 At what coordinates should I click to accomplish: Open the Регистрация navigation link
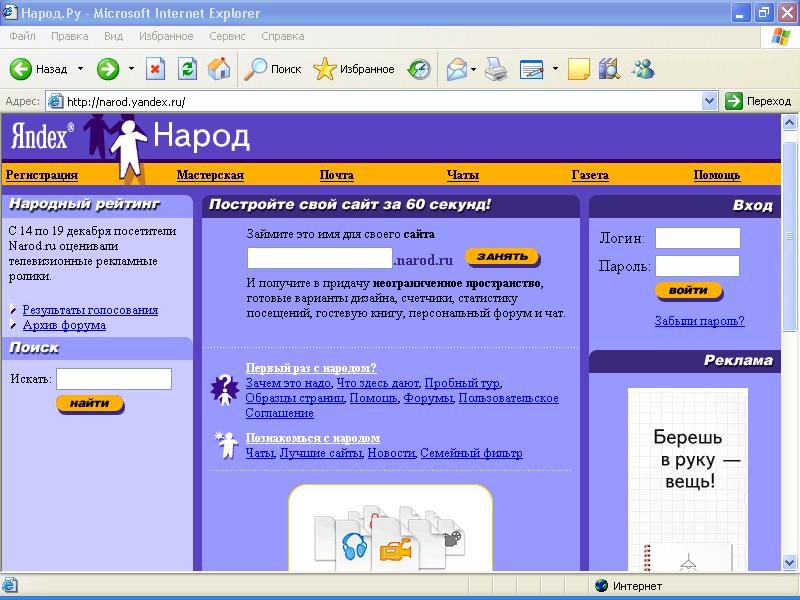tap(42, 175)
